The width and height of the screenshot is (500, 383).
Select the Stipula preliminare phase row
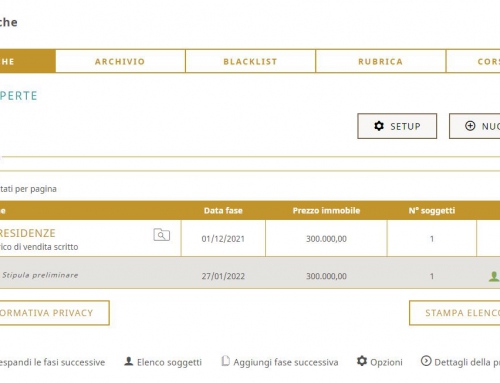[x=250, y=273]
